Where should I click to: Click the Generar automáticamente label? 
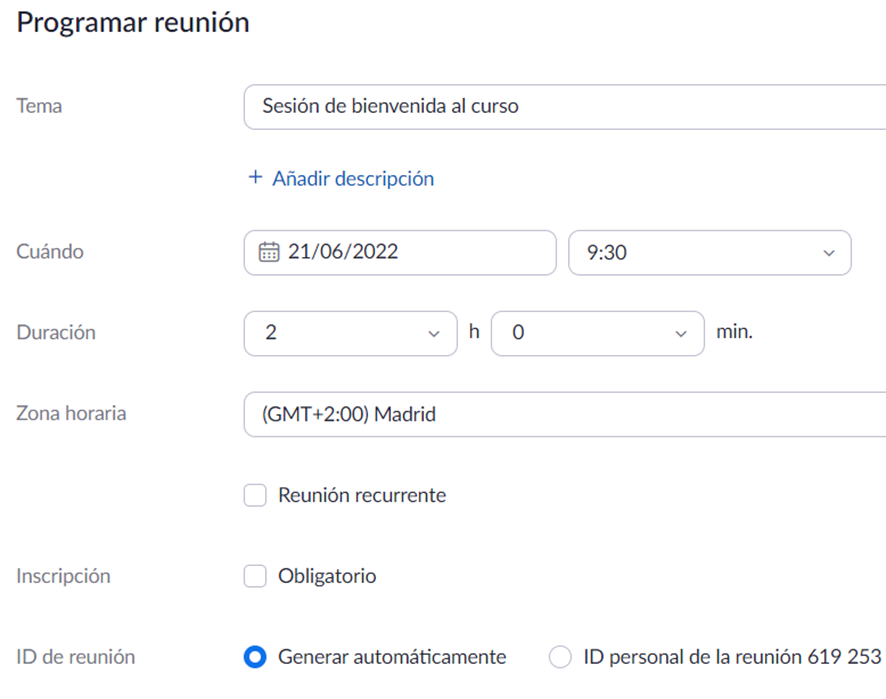click(392, 657)
